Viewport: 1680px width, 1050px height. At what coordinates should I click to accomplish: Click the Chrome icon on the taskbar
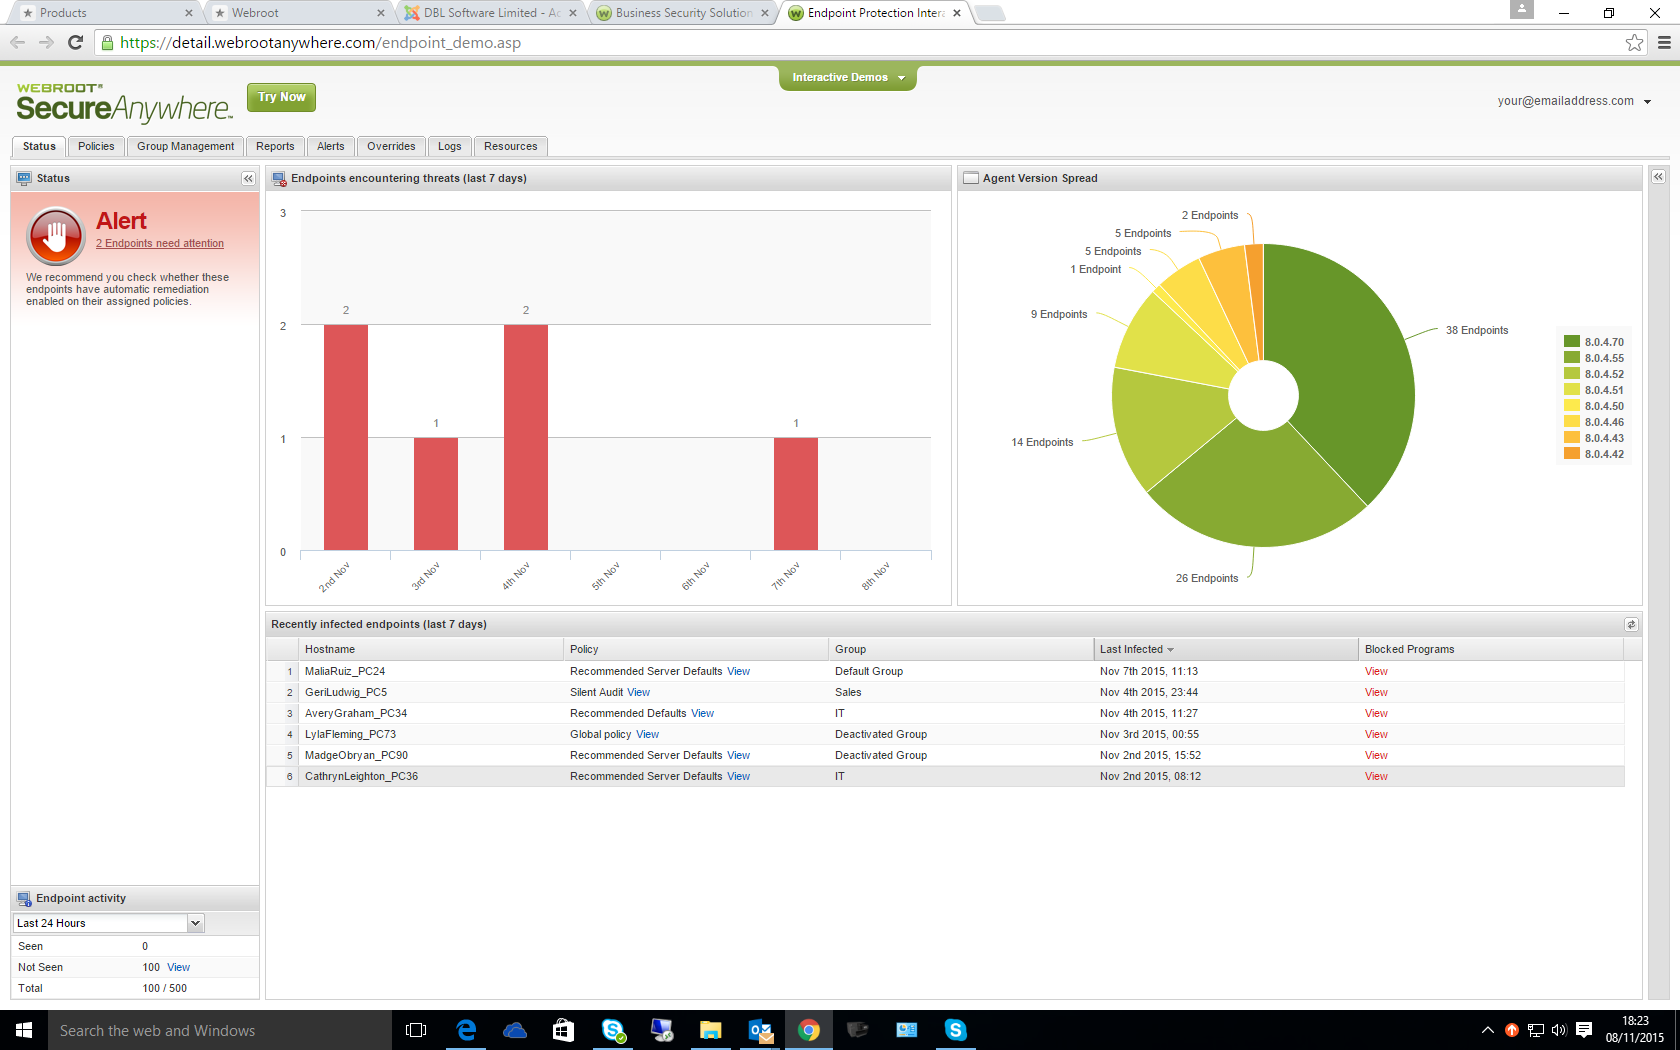[x=809, y=1030]
